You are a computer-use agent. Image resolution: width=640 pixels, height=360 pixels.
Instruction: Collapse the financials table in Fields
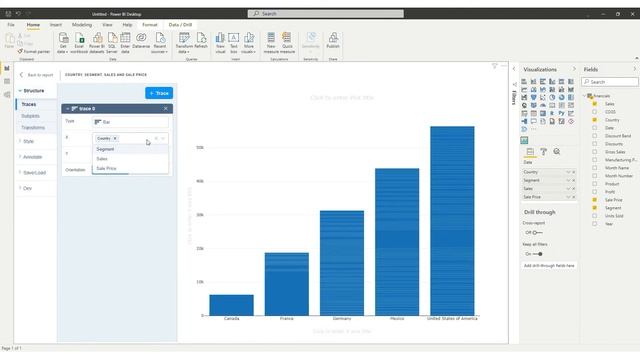tap(584, 96)
